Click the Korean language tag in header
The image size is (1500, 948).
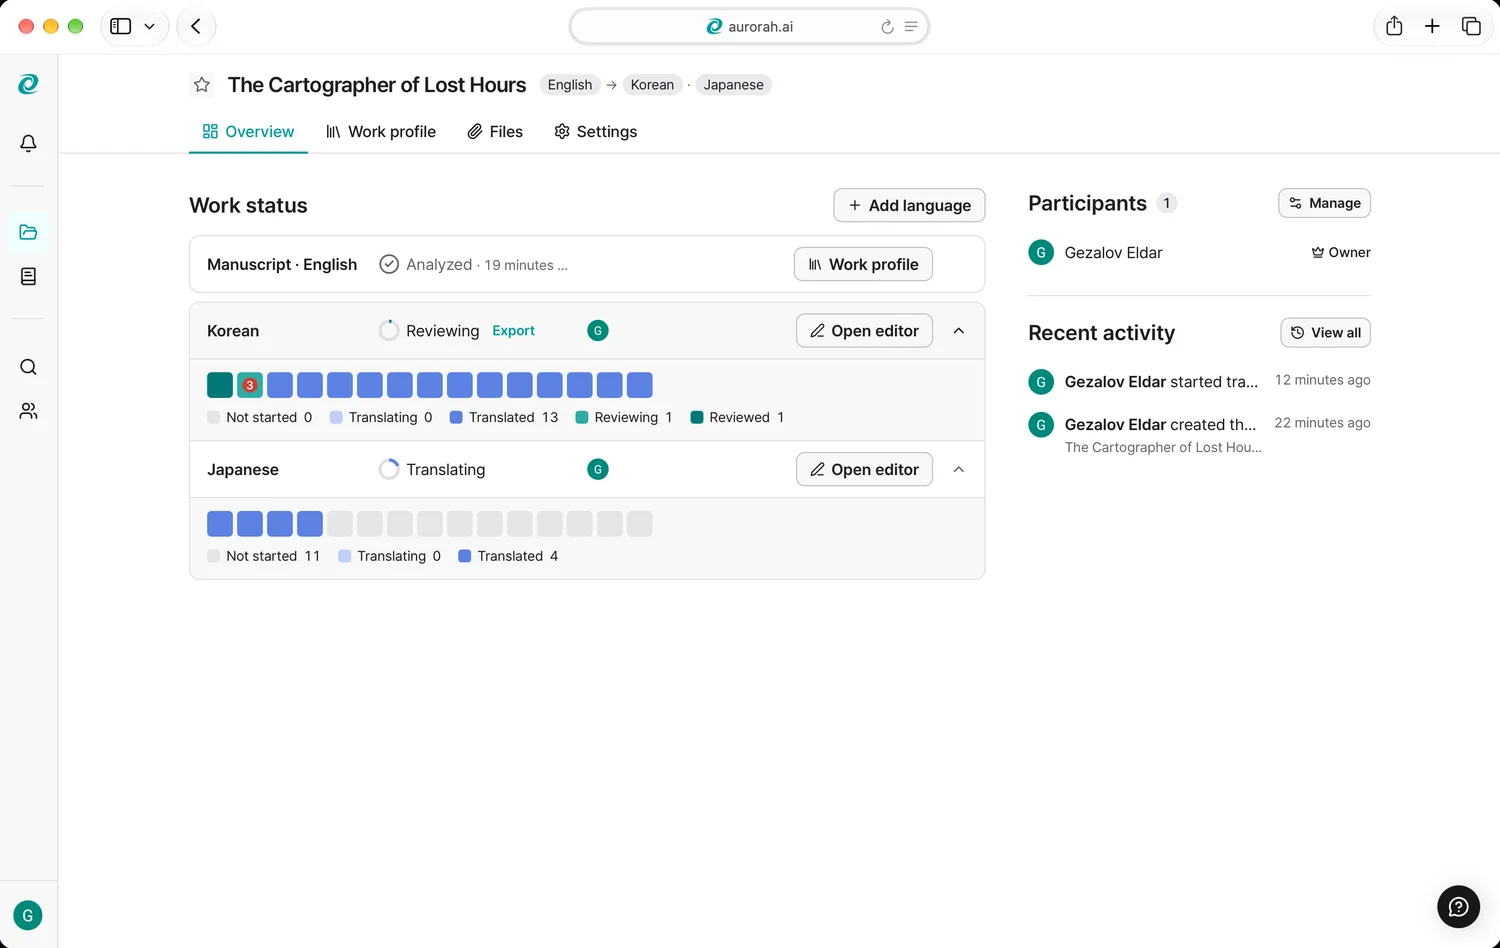click(652, 85)
